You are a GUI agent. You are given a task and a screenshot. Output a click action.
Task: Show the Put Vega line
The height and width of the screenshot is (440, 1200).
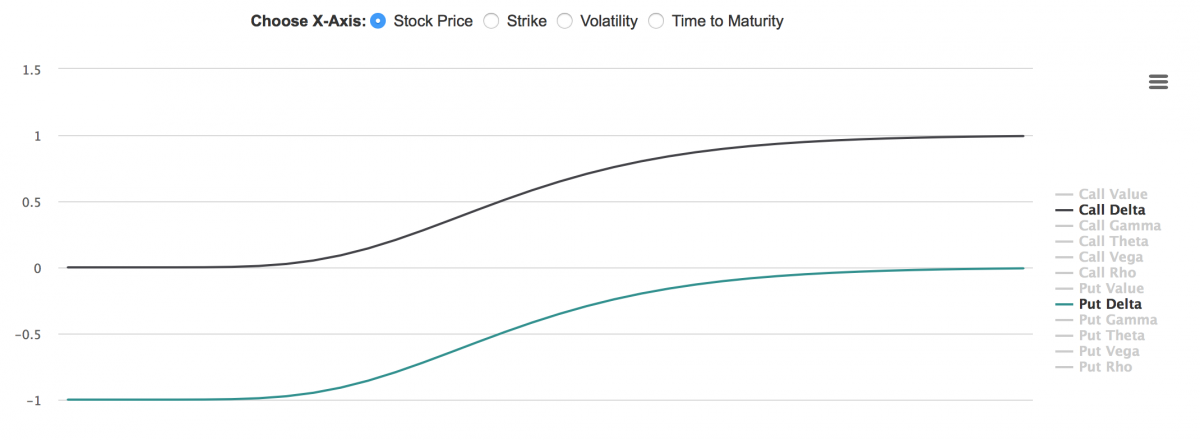(1110, 351)
